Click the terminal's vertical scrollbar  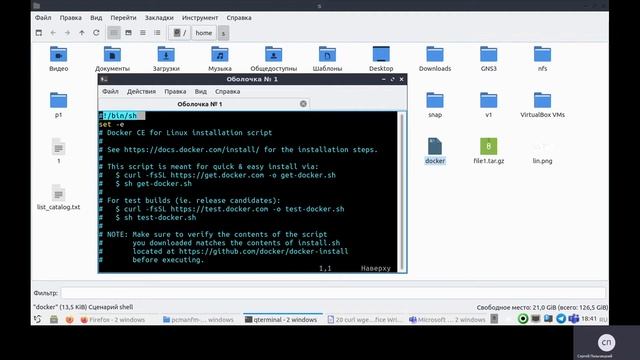click(x=402, y=191)
